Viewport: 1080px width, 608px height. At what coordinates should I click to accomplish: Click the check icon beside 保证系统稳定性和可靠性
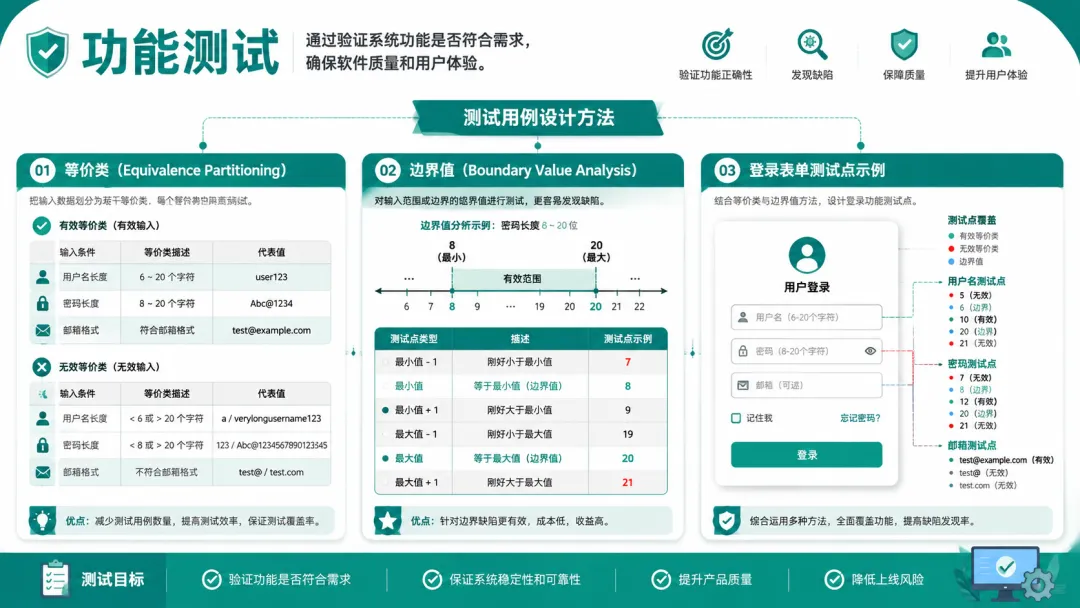432,579
